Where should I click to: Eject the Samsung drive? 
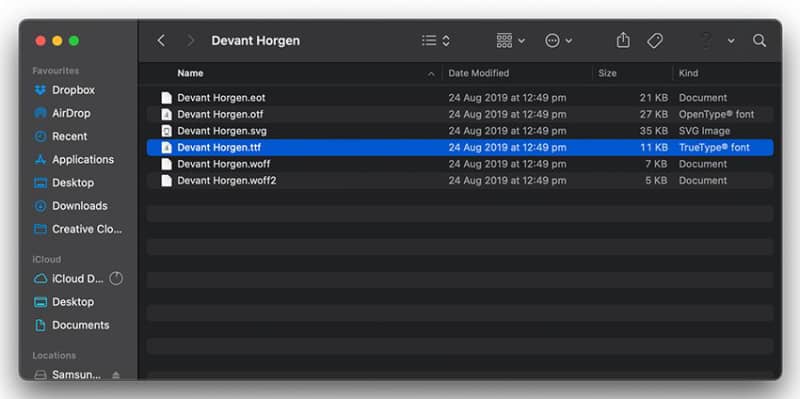tap(116, 375)
